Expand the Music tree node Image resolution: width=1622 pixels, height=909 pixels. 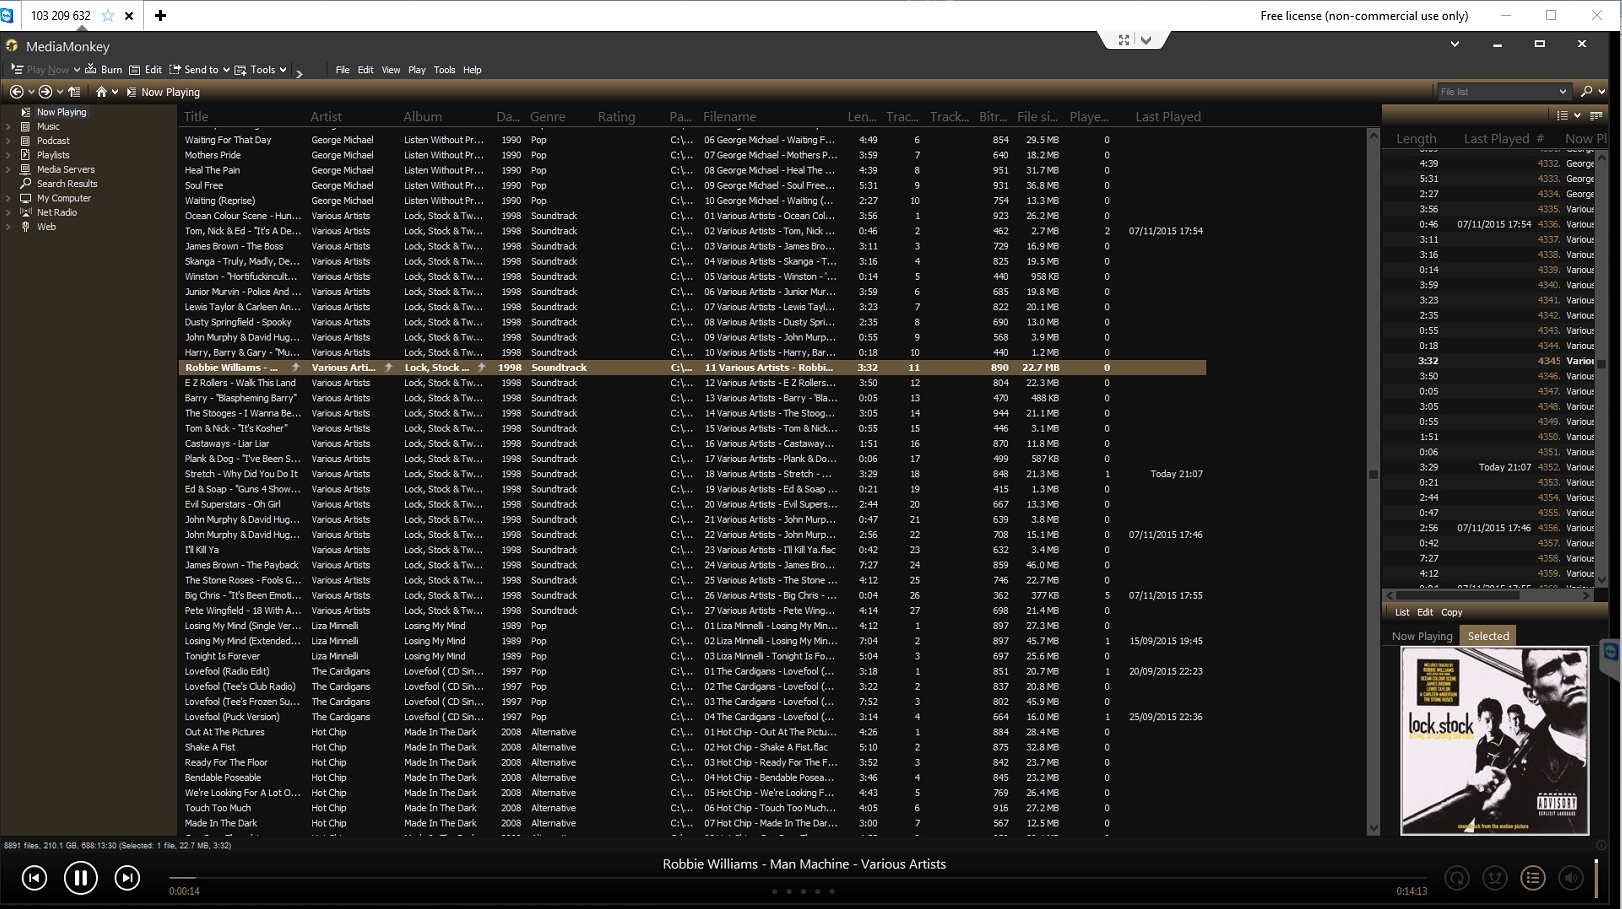(9, 127)
